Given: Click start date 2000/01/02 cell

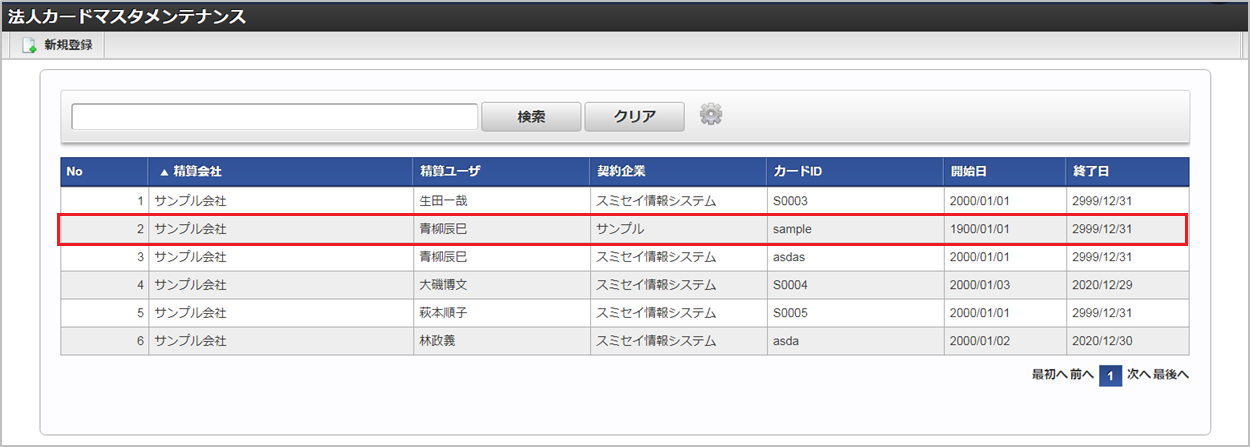Looking at the screenshot, I should coord(1005,341).
